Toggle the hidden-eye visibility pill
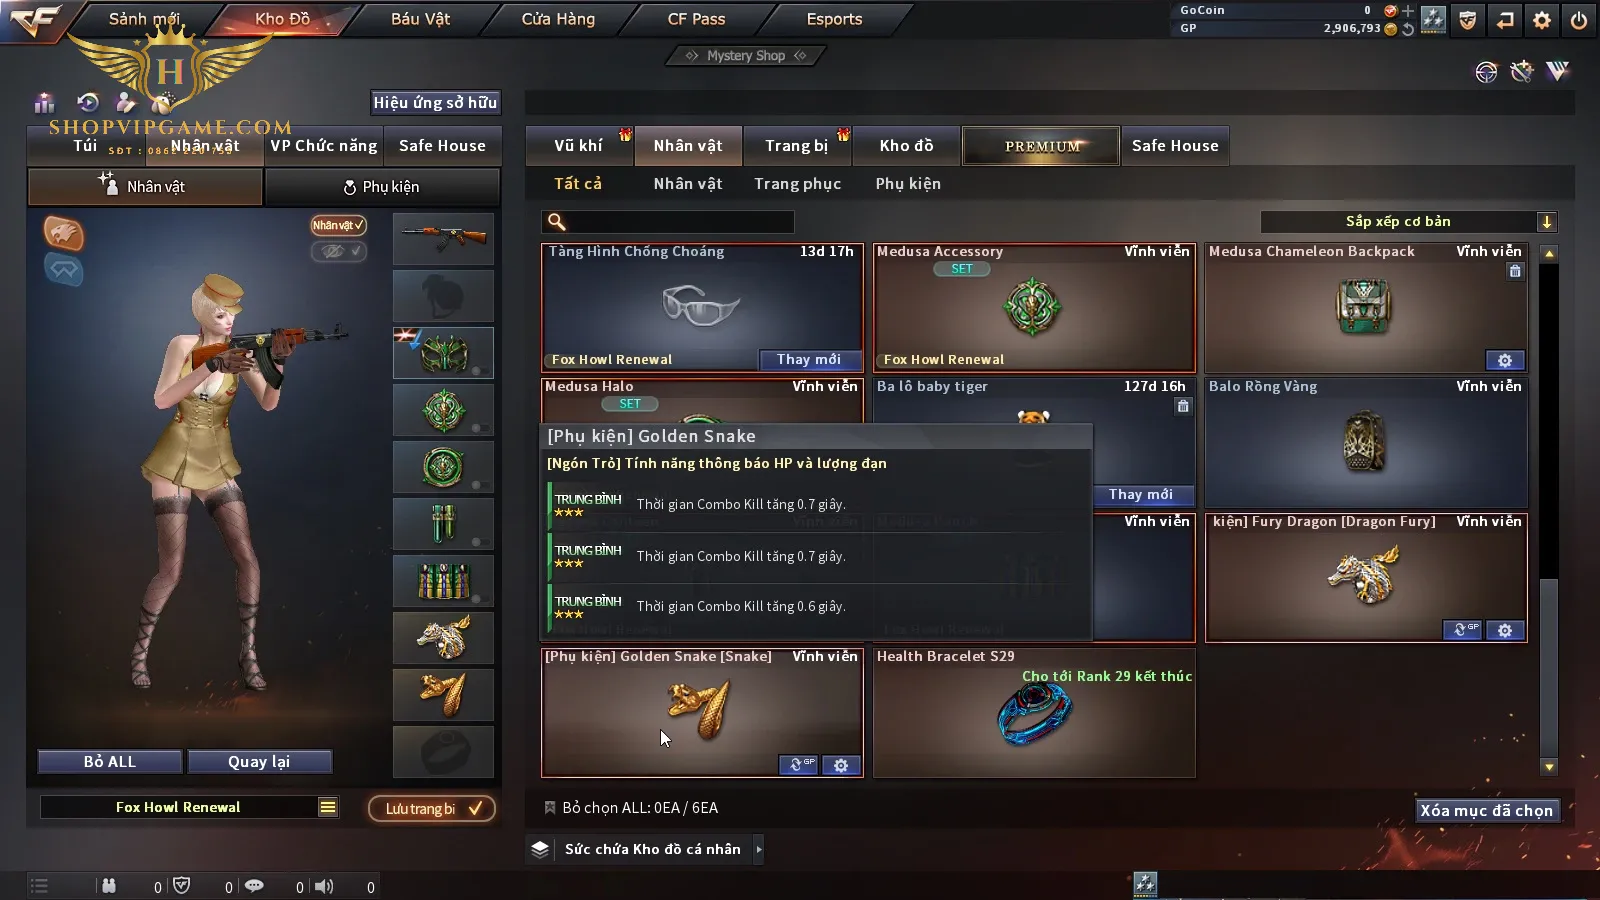 pyautogui.click(x=338, y=251)
